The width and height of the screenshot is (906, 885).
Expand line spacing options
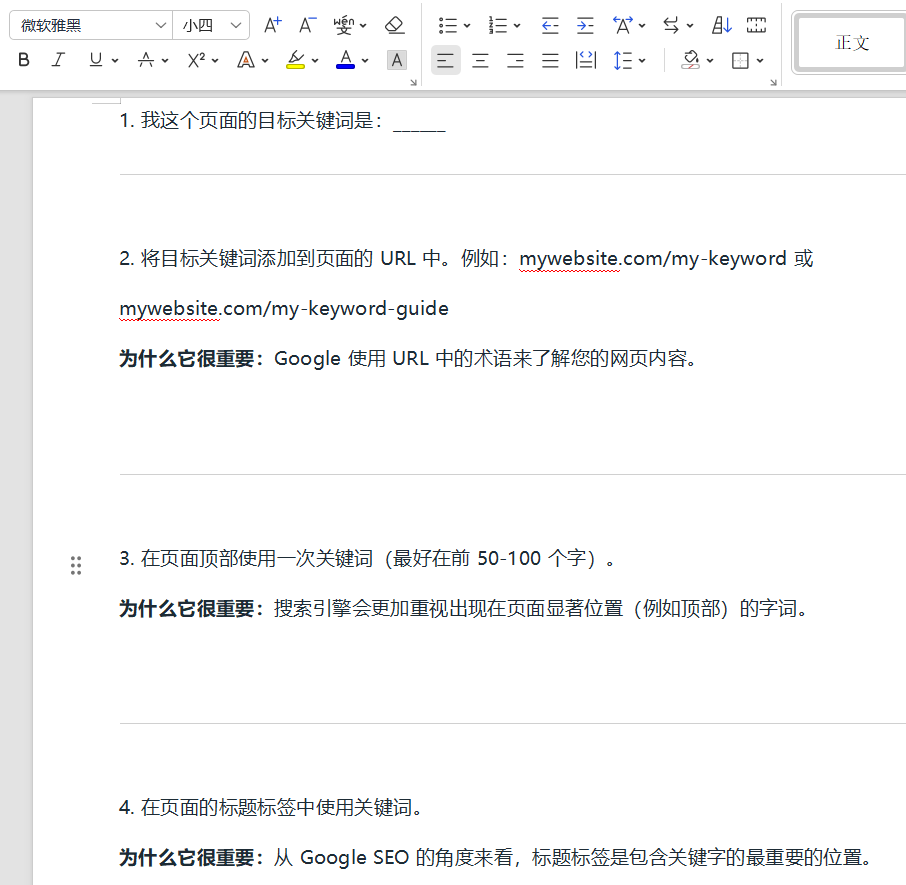pos(641,61)
